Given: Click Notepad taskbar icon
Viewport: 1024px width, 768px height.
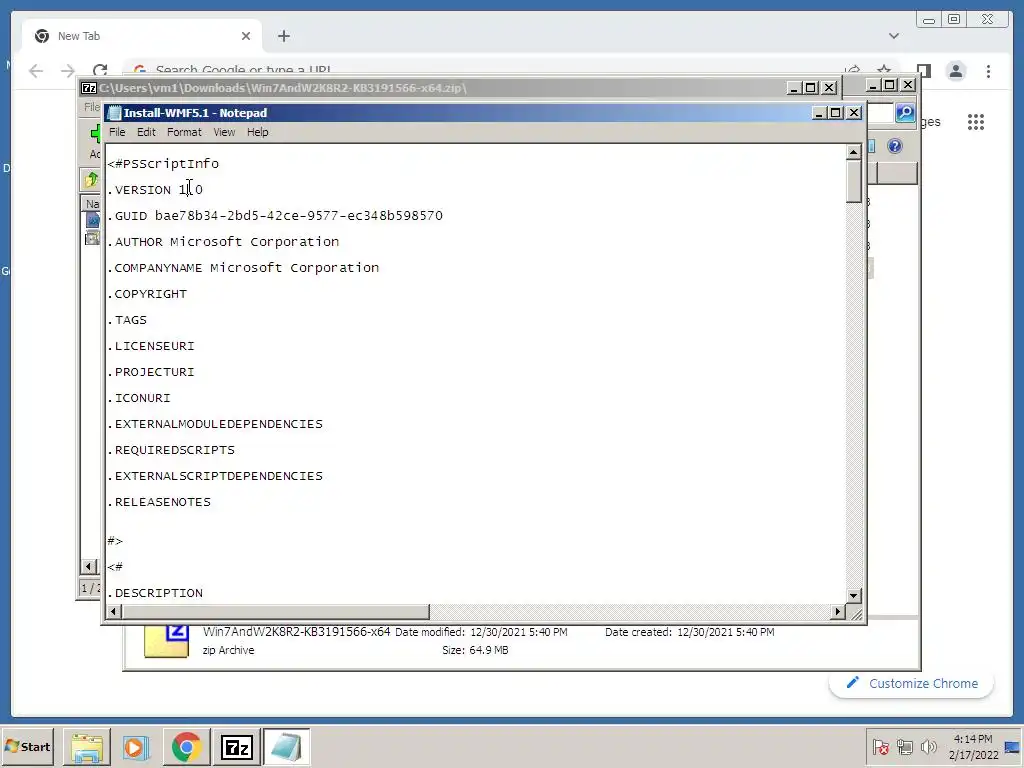Looking at the screenshot, I should [x=286, y=748].
